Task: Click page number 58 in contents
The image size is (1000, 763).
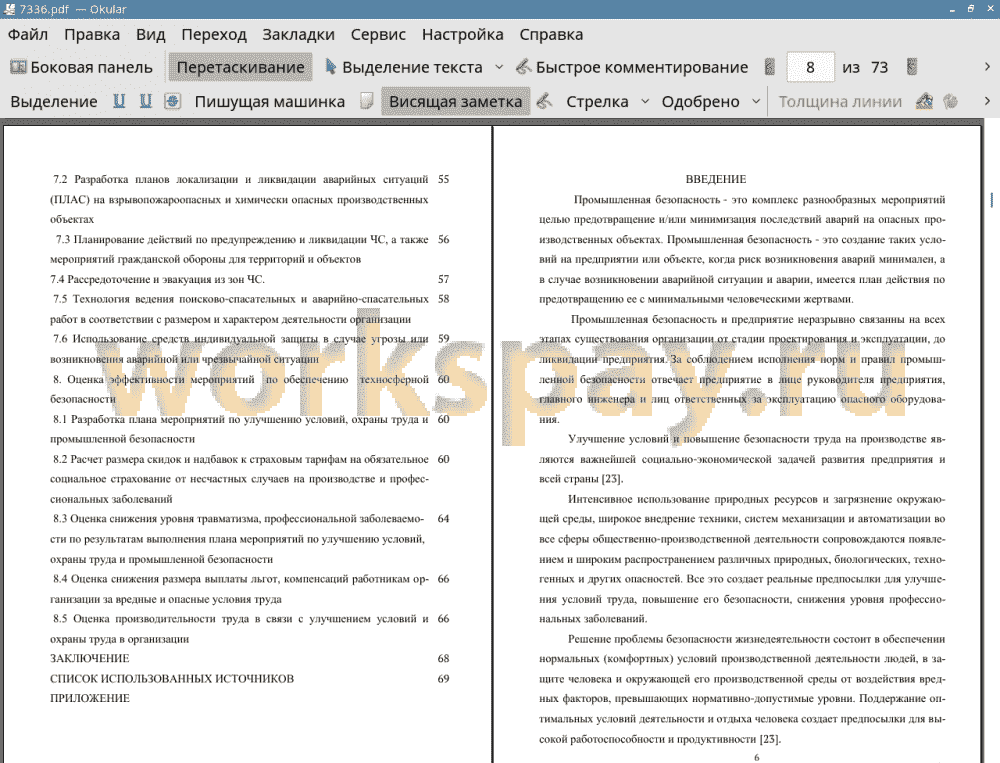Action: [x=443, y=299]
